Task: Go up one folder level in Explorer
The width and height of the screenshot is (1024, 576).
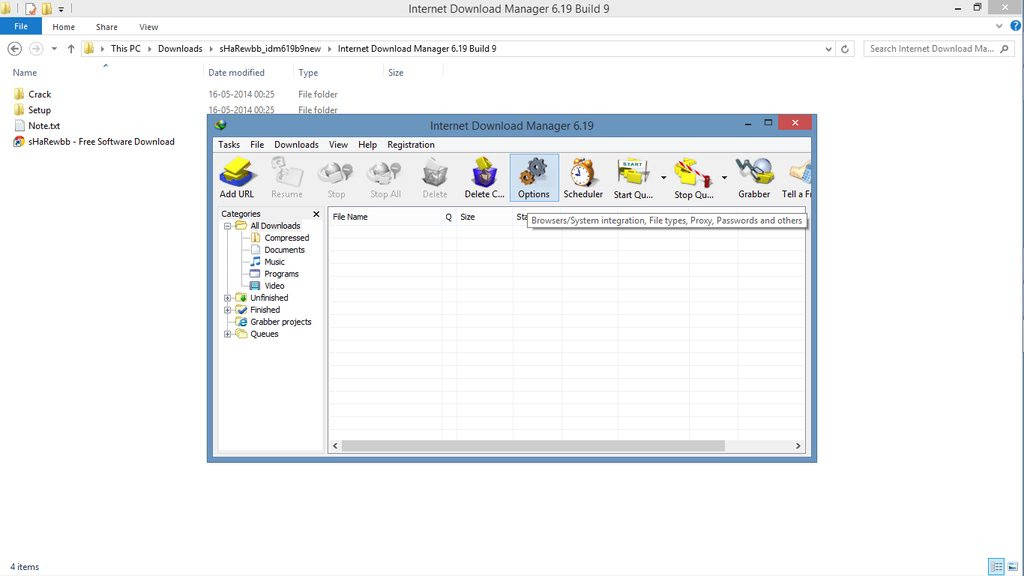Action: (x=71, y=49)
